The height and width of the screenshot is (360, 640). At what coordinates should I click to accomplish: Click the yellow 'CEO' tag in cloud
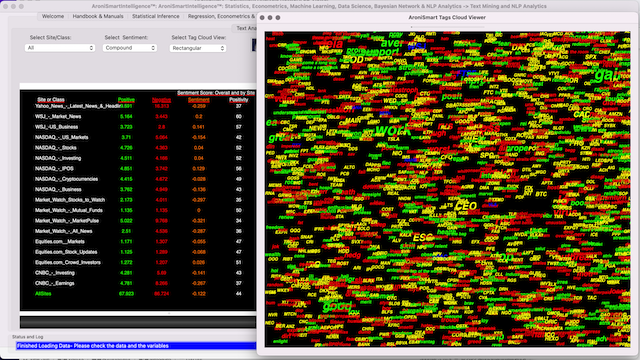pos(465,206)
